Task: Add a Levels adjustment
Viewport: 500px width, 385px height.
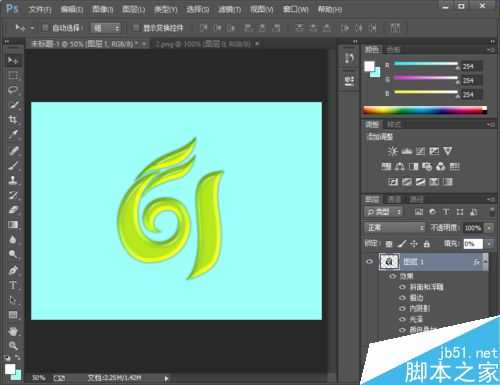Action: (x=407, y=151)
